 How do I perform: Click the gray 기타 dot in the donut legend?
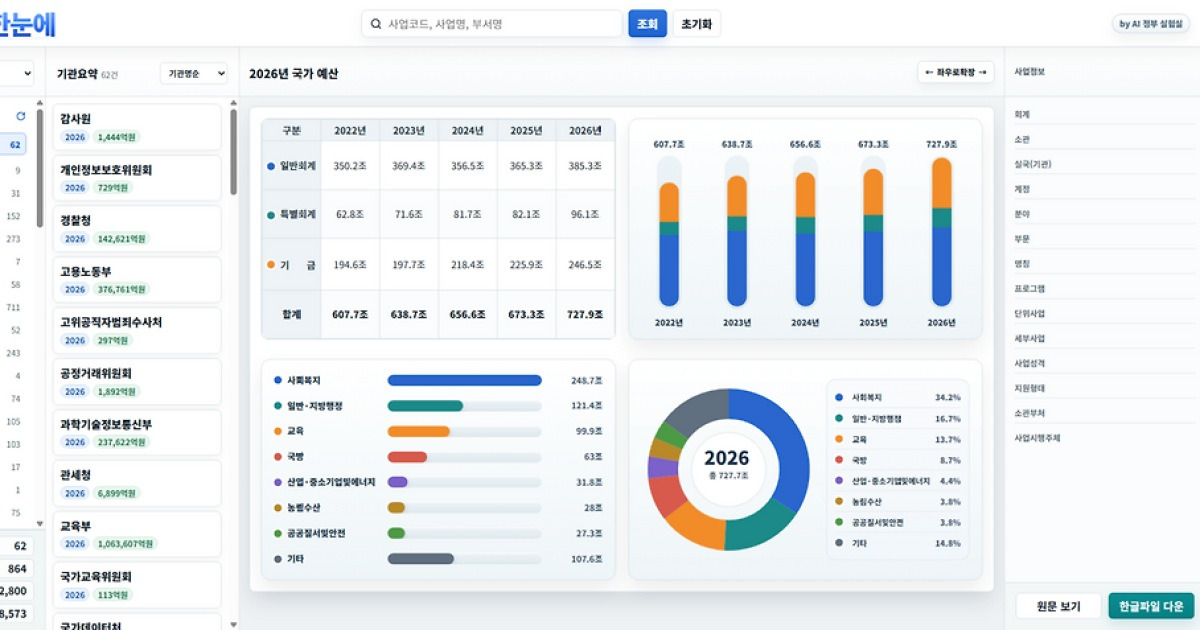838,543
